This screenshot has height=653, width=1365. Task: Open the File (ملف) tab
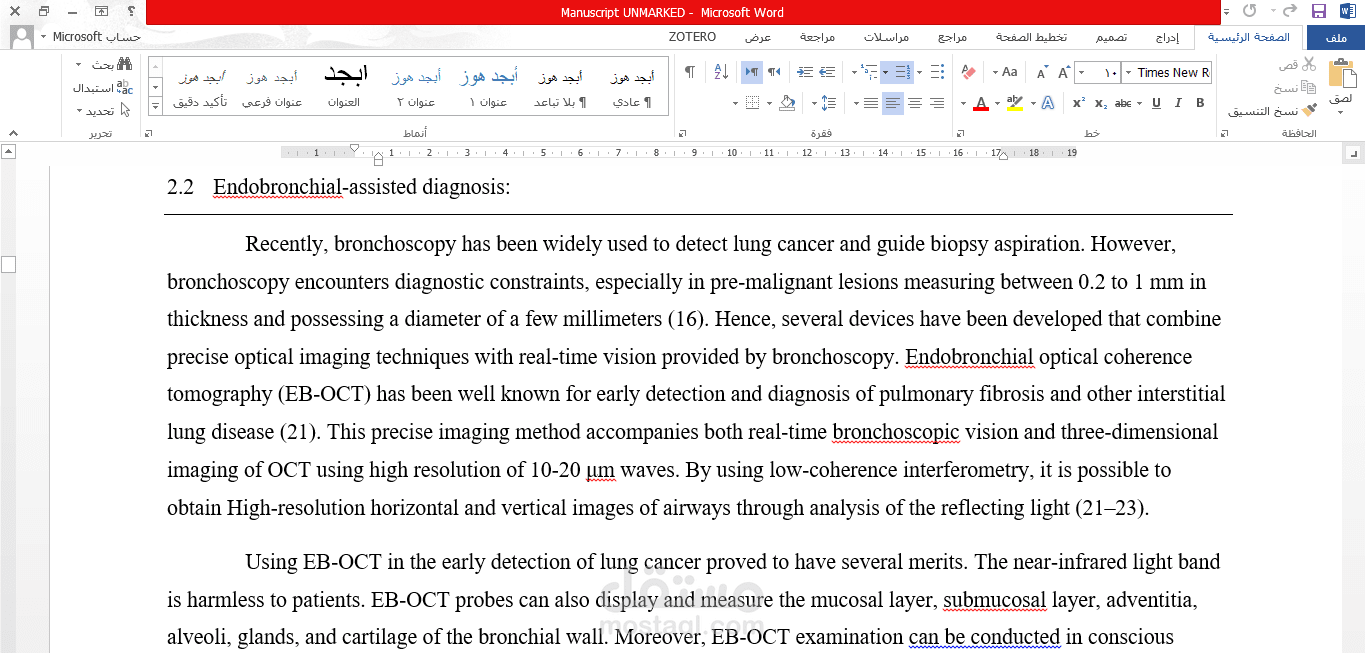[x=1336, y=37]
